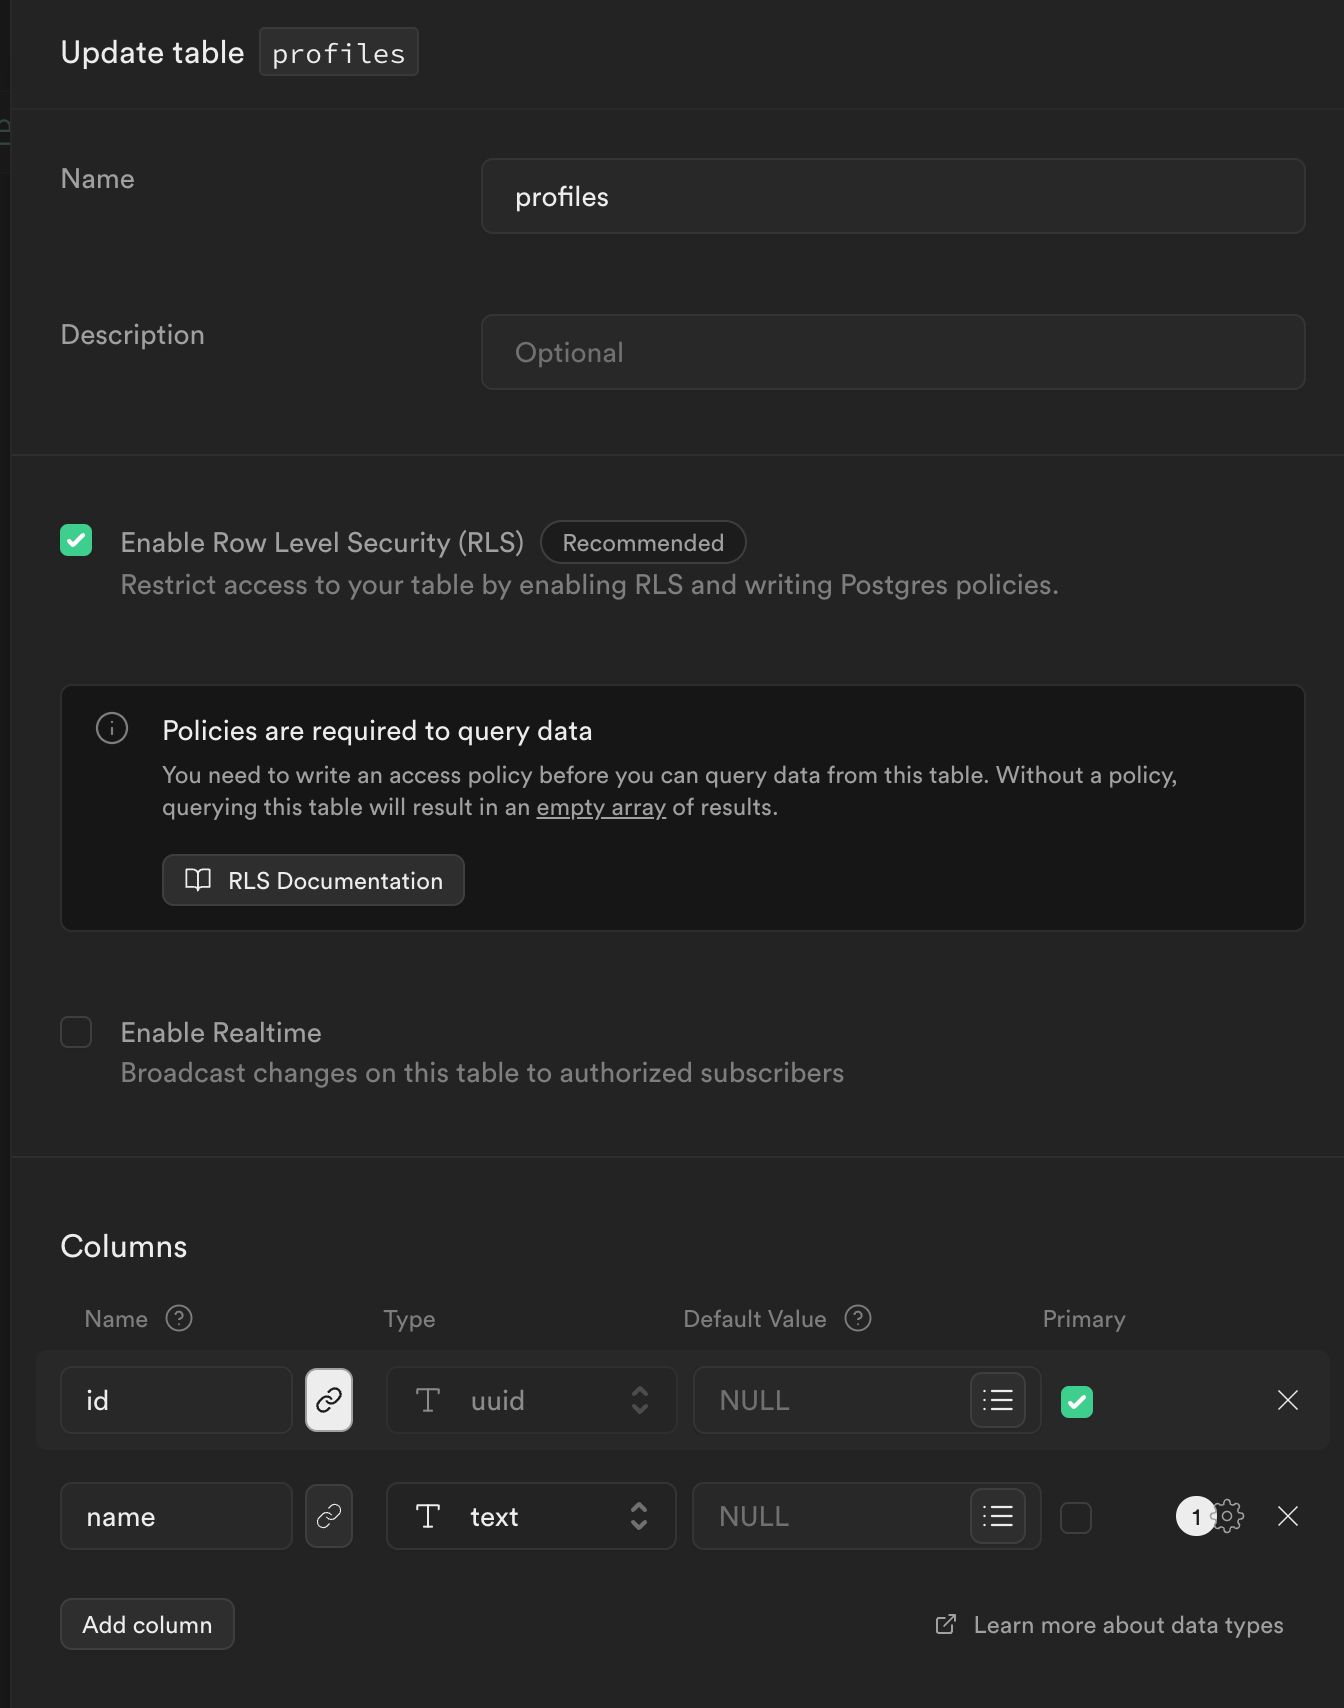This screenshot has width=1344, height=1708.
Task: Open Learn more about data types link
Action: pyautogui.click(x=1127, y=1625)
